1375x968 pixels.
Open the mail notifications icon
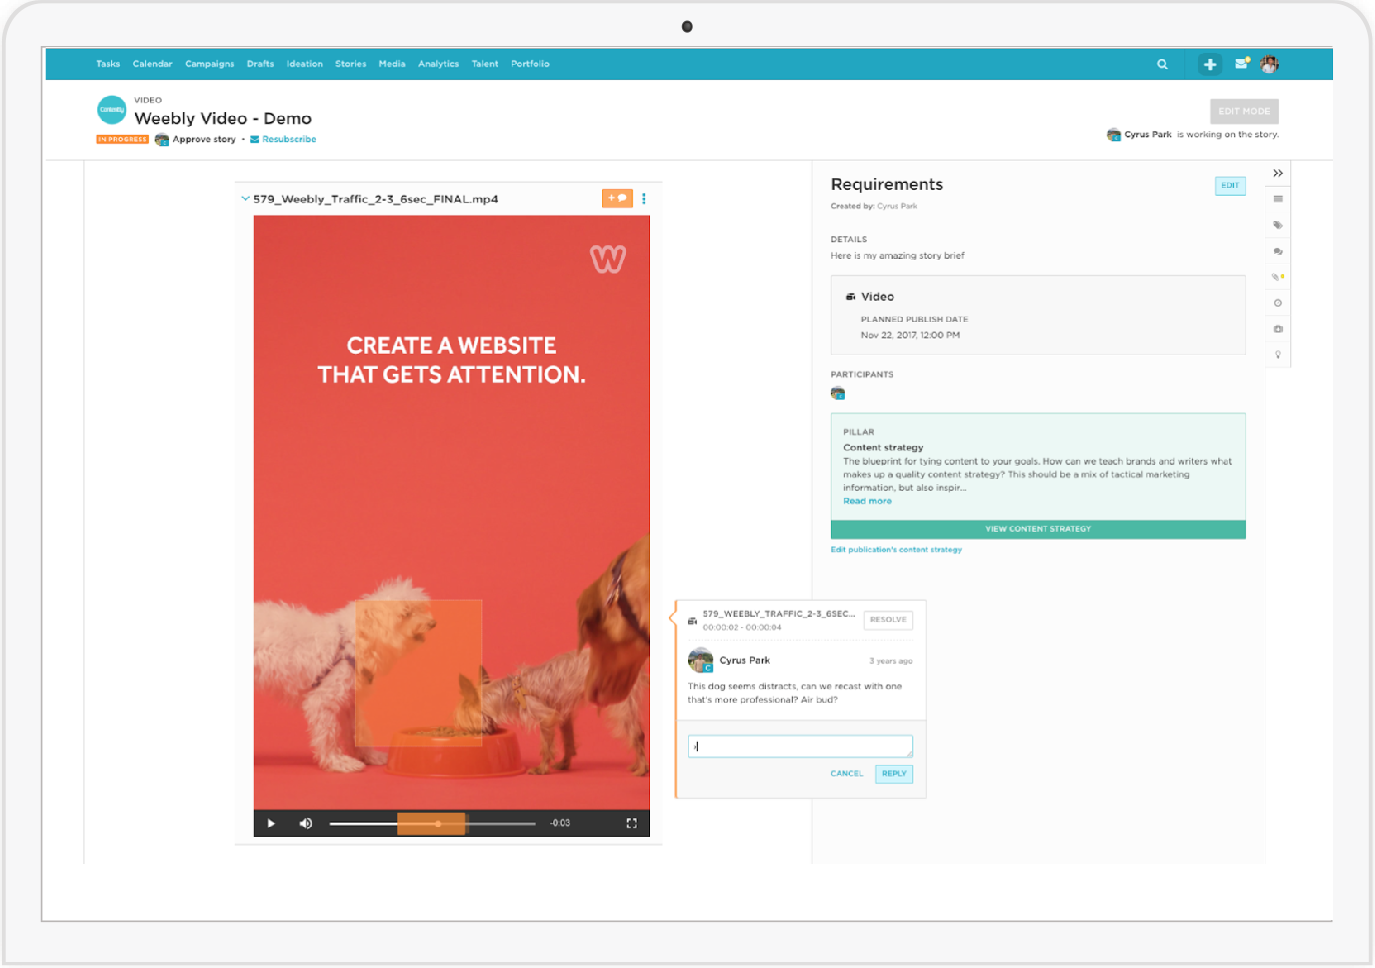click(1241, 64)
